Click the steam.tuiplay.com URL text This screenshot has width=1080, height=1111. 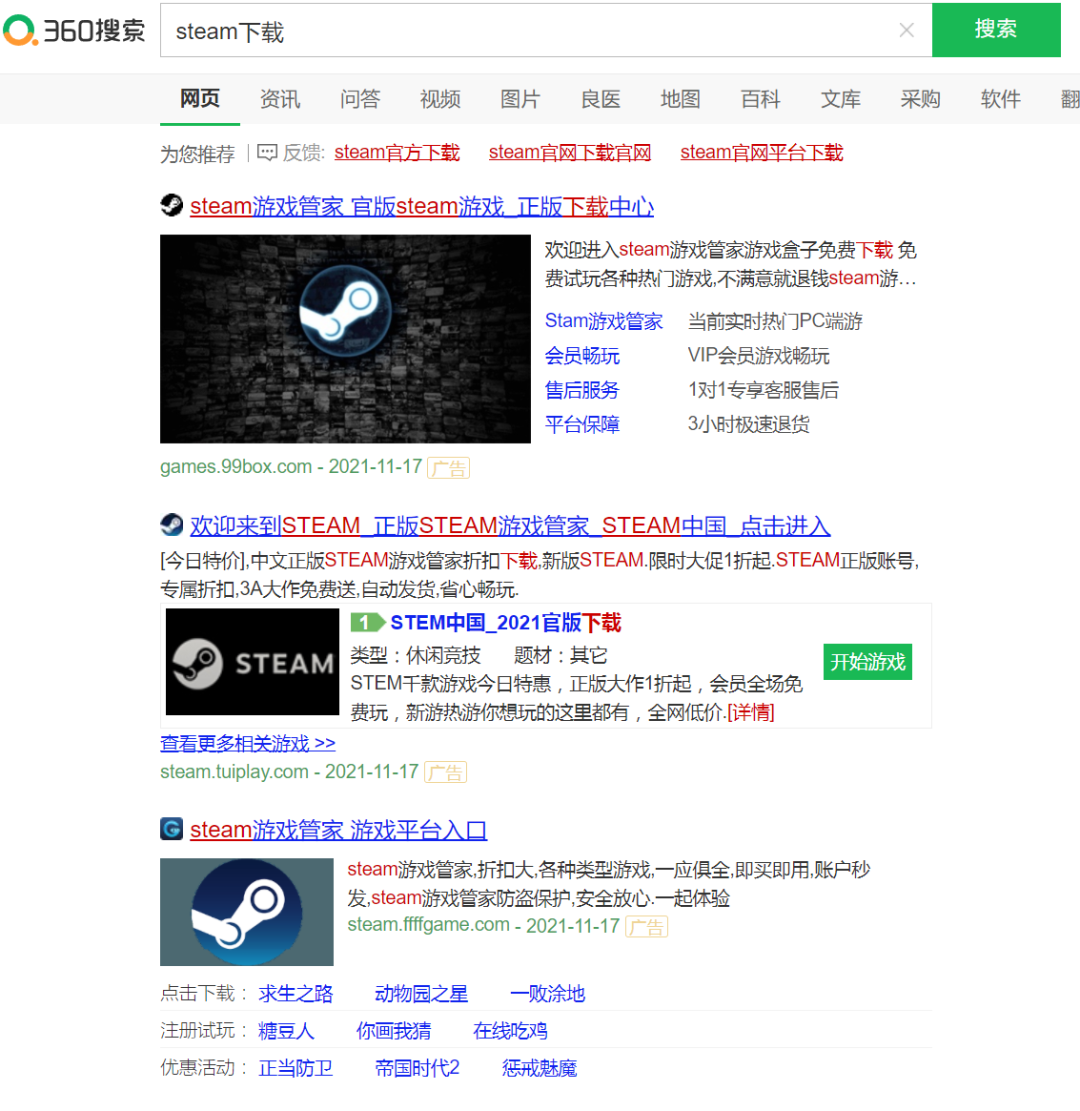(x=235, y=772)
